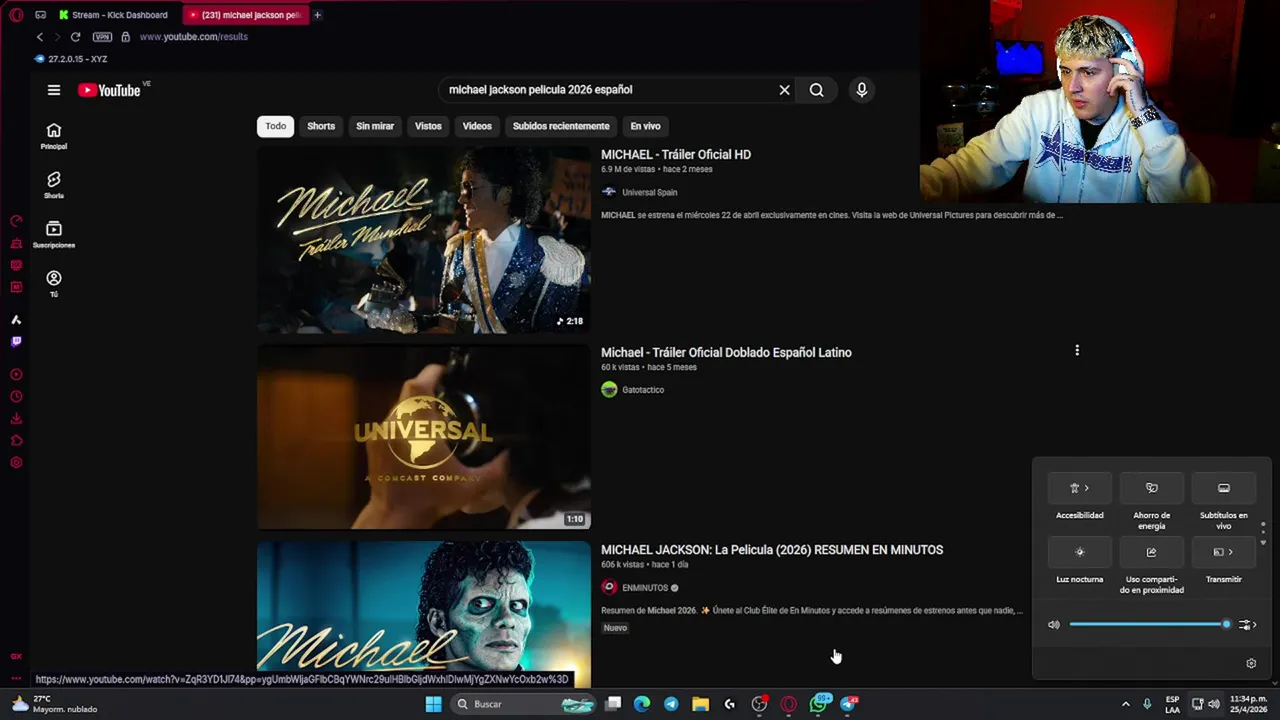Open Suscripciones in the YouTube sidebar
Image resolution: width=1280 pixels, height=720 pixels.
click(54, 234)
